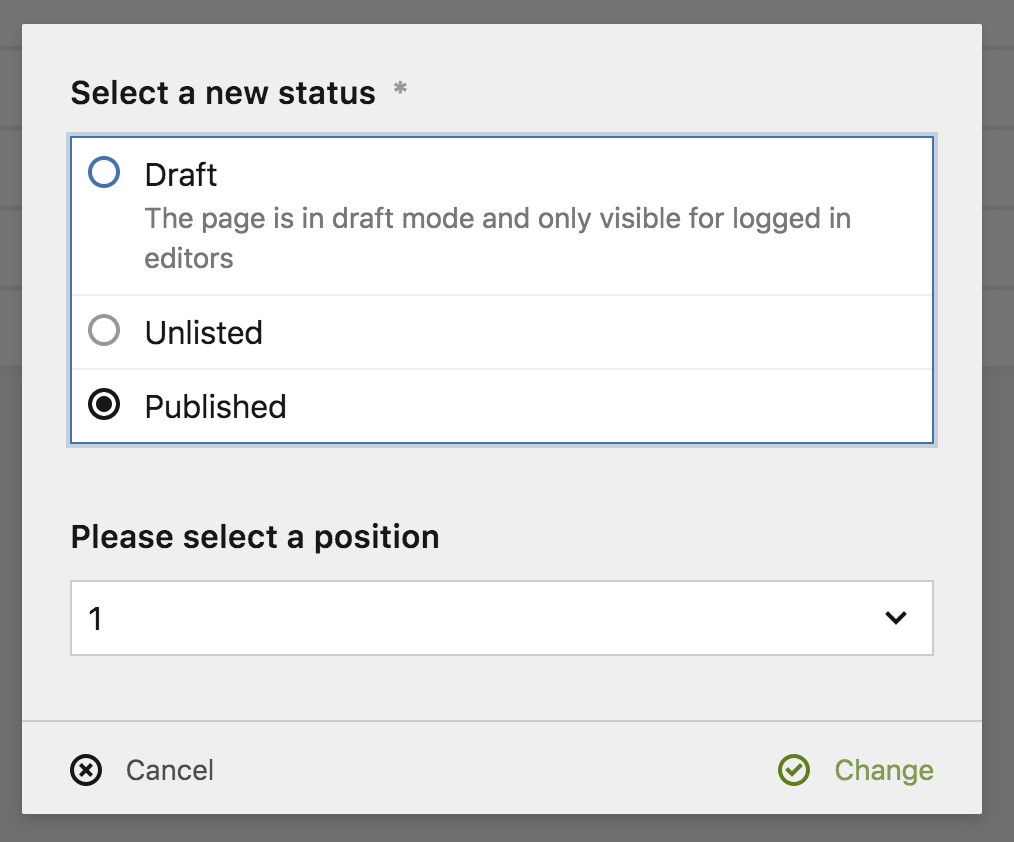1014x842 pixels.
Task: Click the empty area of the Published row
Action: [600, 407]
